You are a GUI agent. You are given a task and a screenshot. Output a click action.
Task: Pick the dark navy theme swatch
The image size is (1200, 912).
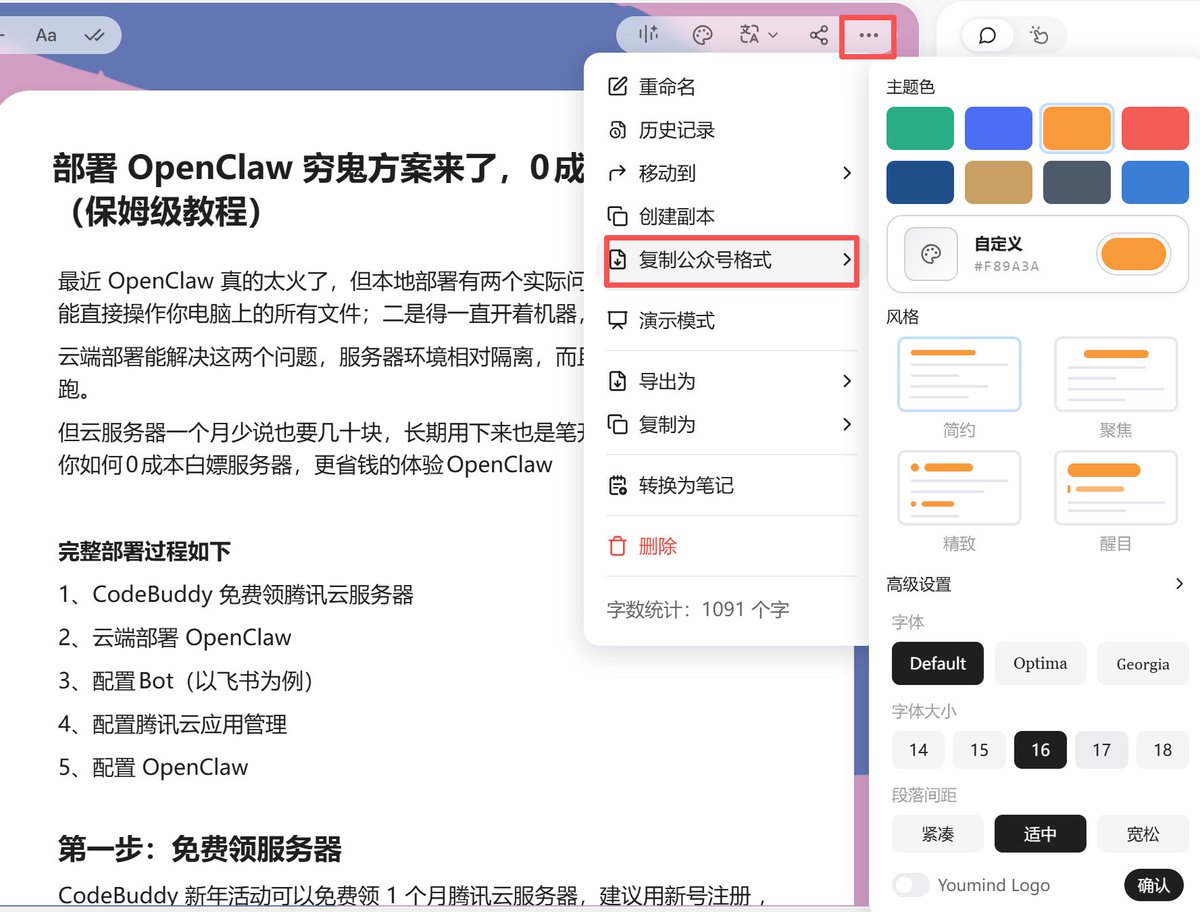coord(920,182)
